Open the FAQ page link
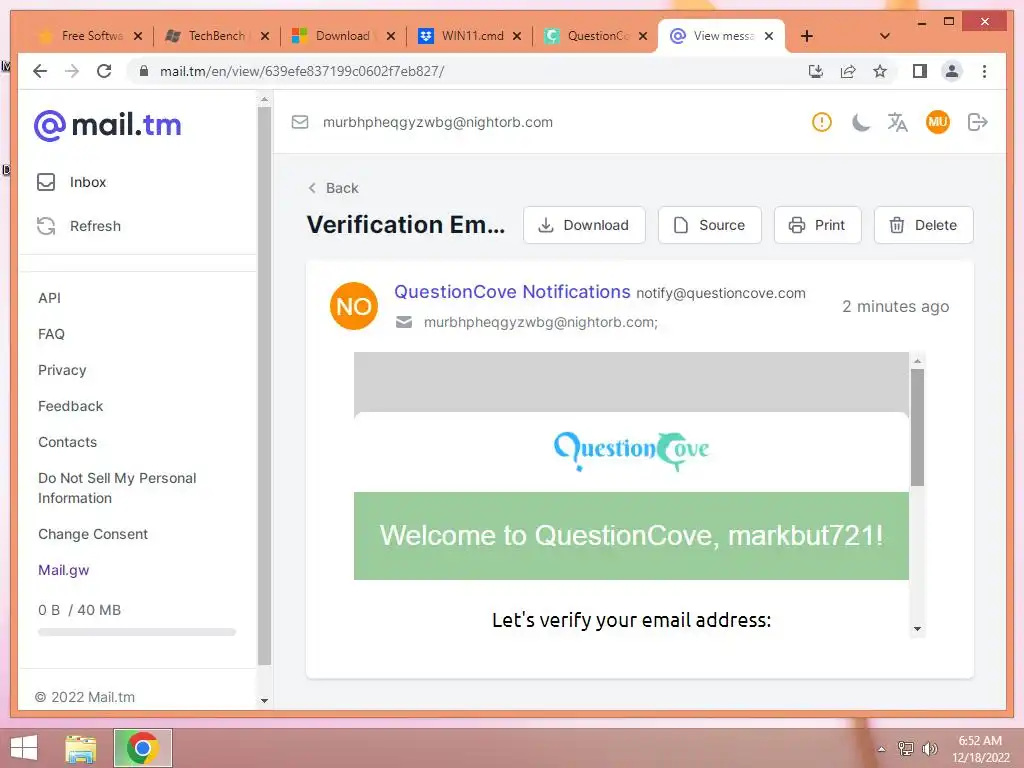The image size is (1024, 768). tap(52, 334)
